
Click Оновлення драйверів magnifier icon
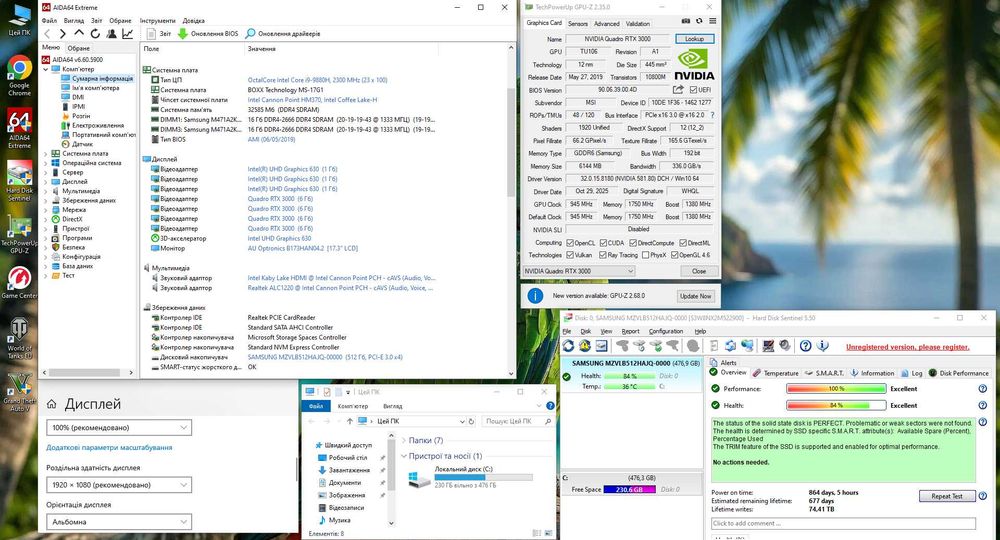click(x=250, y=33)
